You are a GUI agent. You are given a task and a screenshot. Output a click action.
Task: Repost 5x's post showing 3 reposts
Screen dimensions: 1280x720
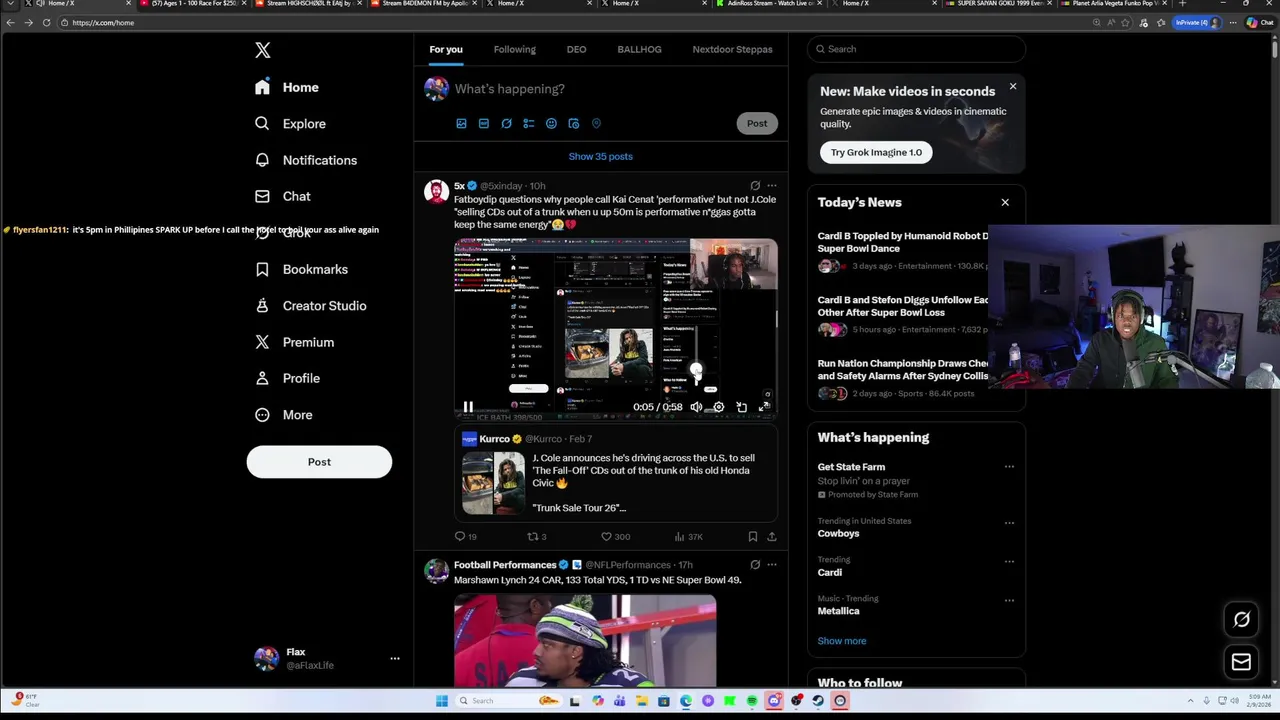pyautogui.click(x=537, y=537)
